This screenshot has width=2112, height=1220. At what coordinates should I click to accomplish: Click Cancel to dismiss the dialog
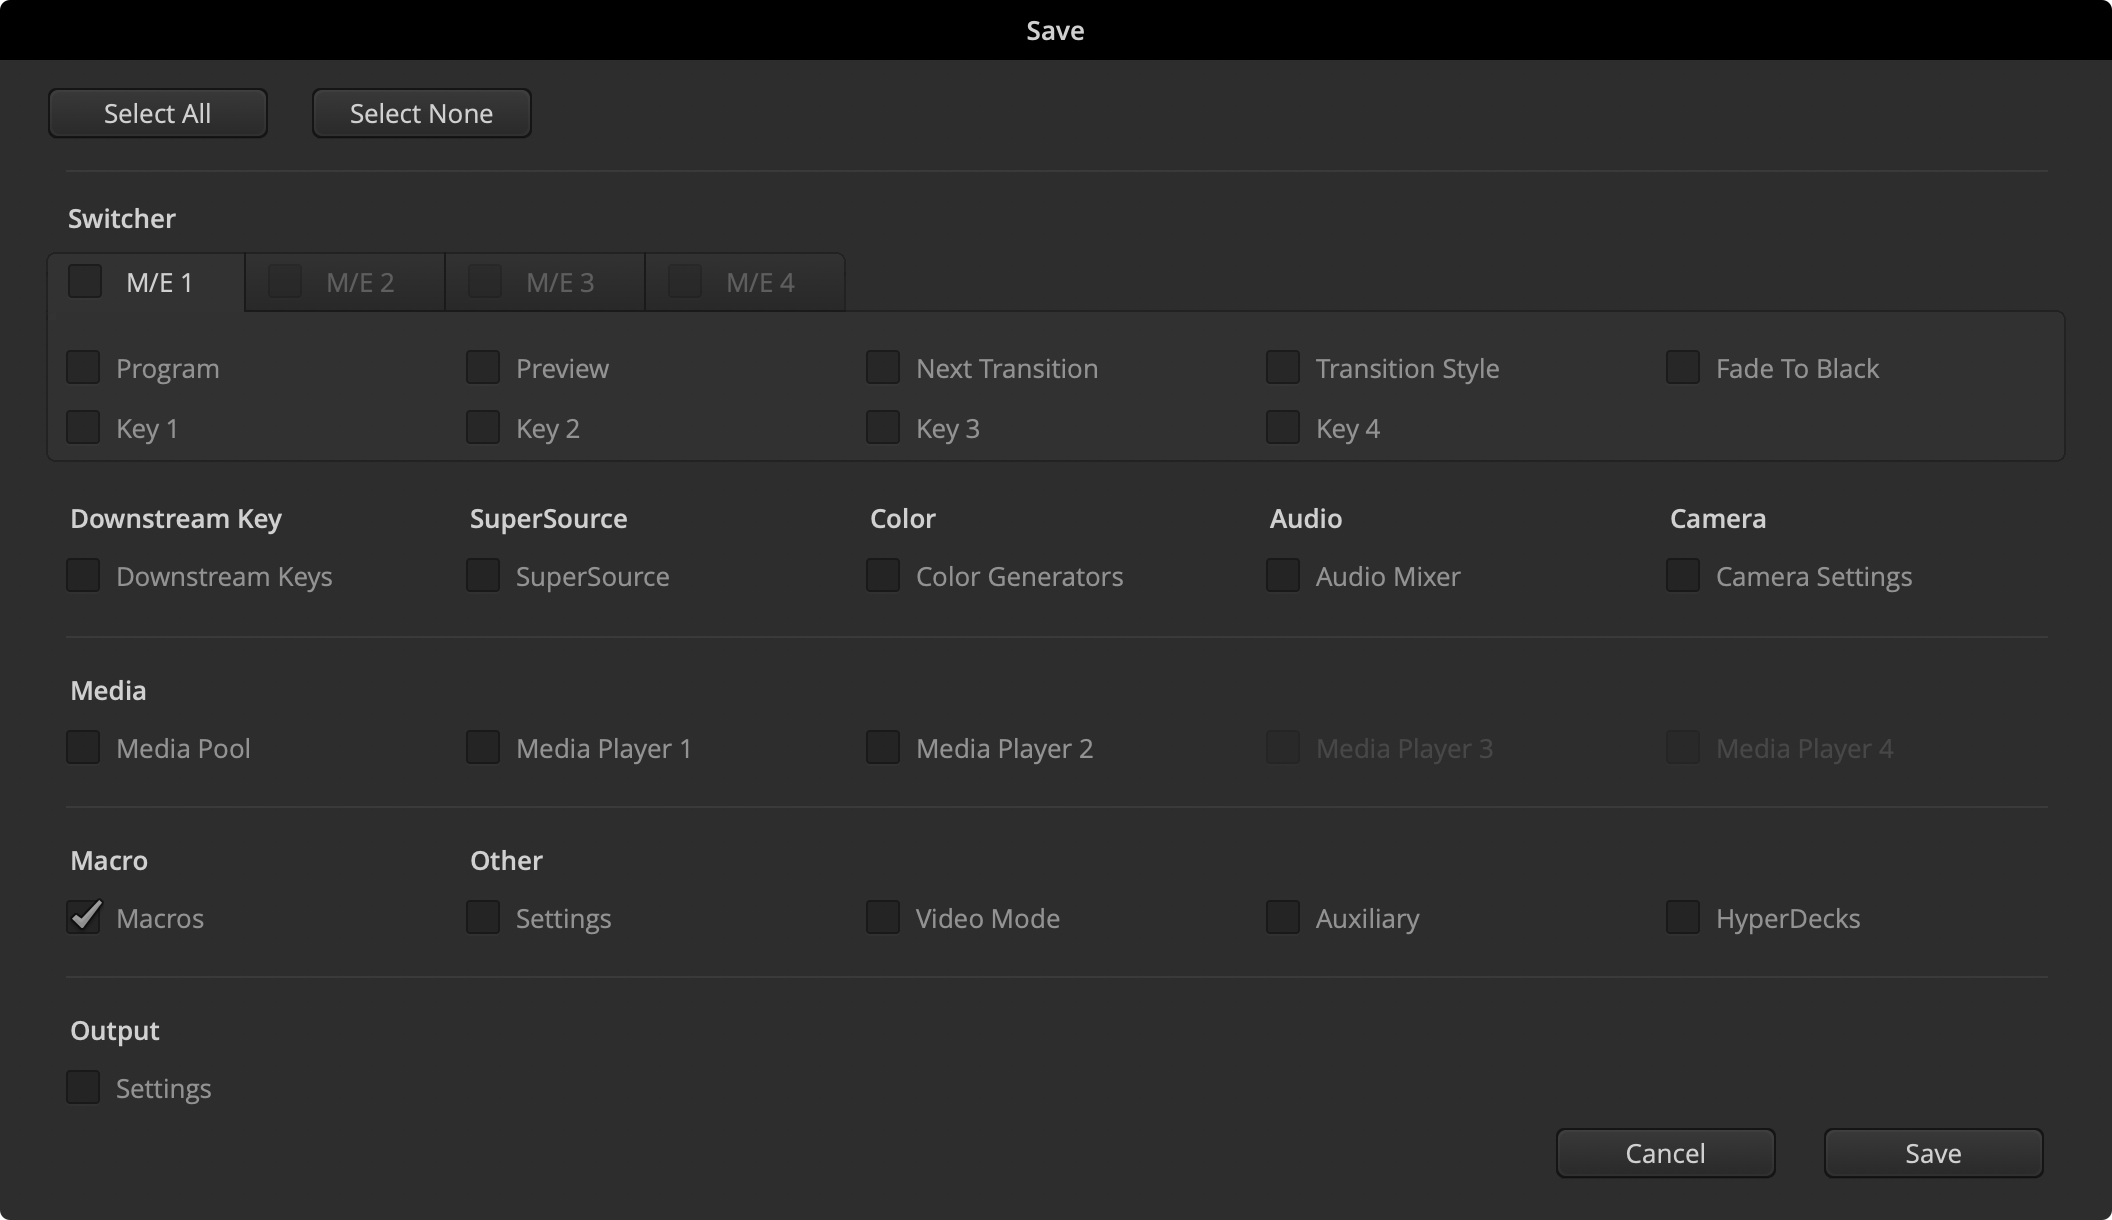1665,1154
